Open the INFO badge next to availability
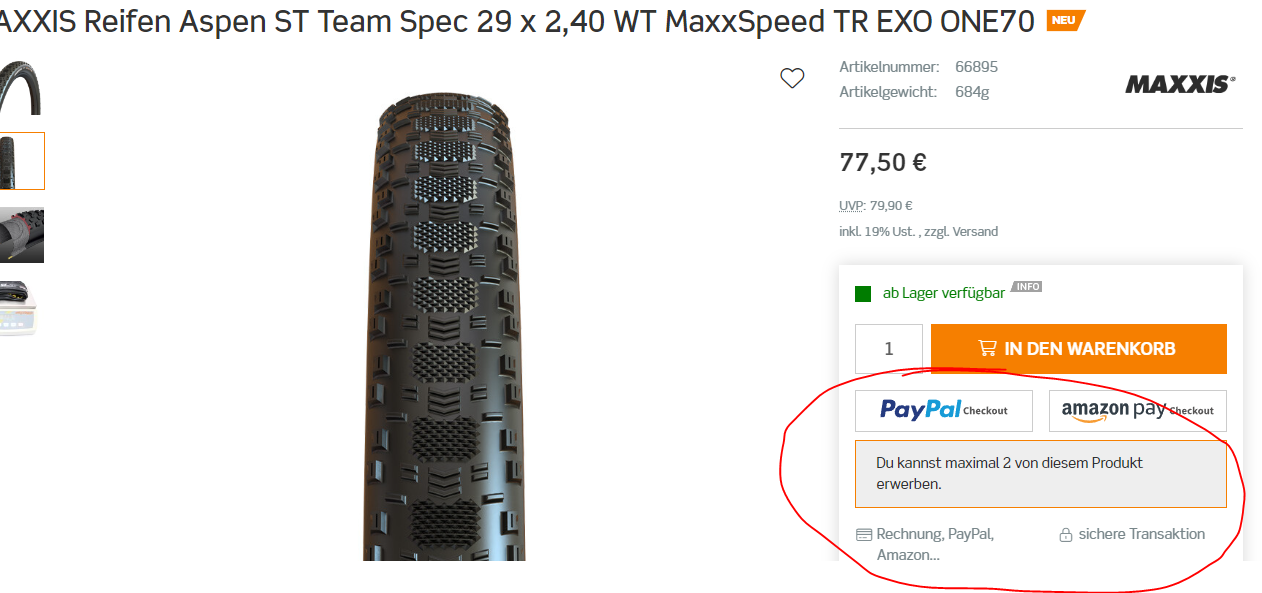Viewport: 1262px width, 593px height. click(x=1027, y=287)
